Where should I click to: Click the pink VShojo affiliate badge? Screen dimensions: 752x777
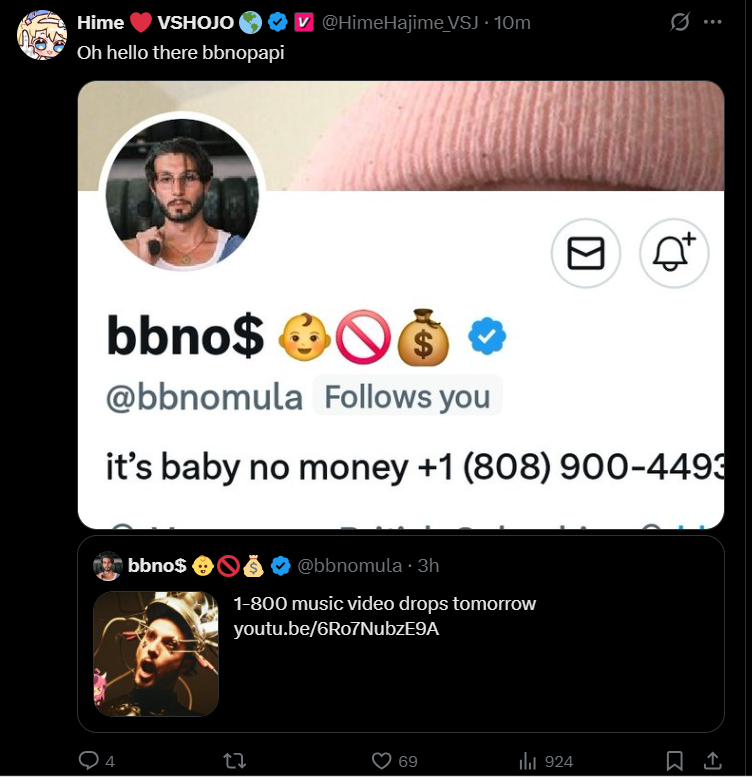pos(304,22)
